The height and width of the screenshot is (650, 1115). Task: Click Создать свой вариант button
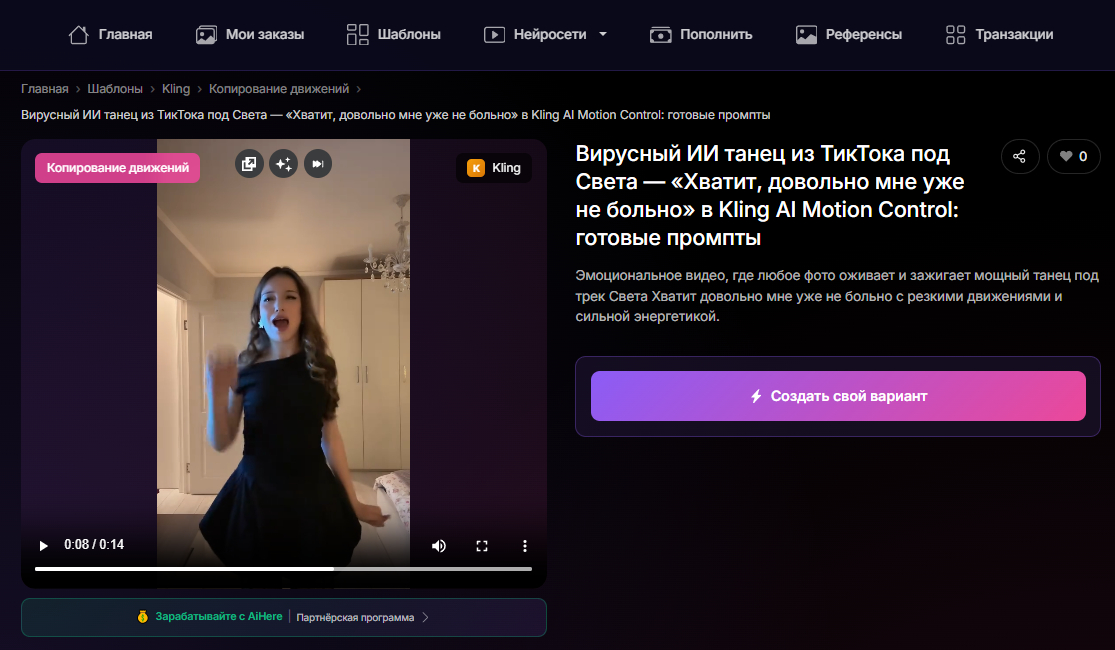click(838, 396)
